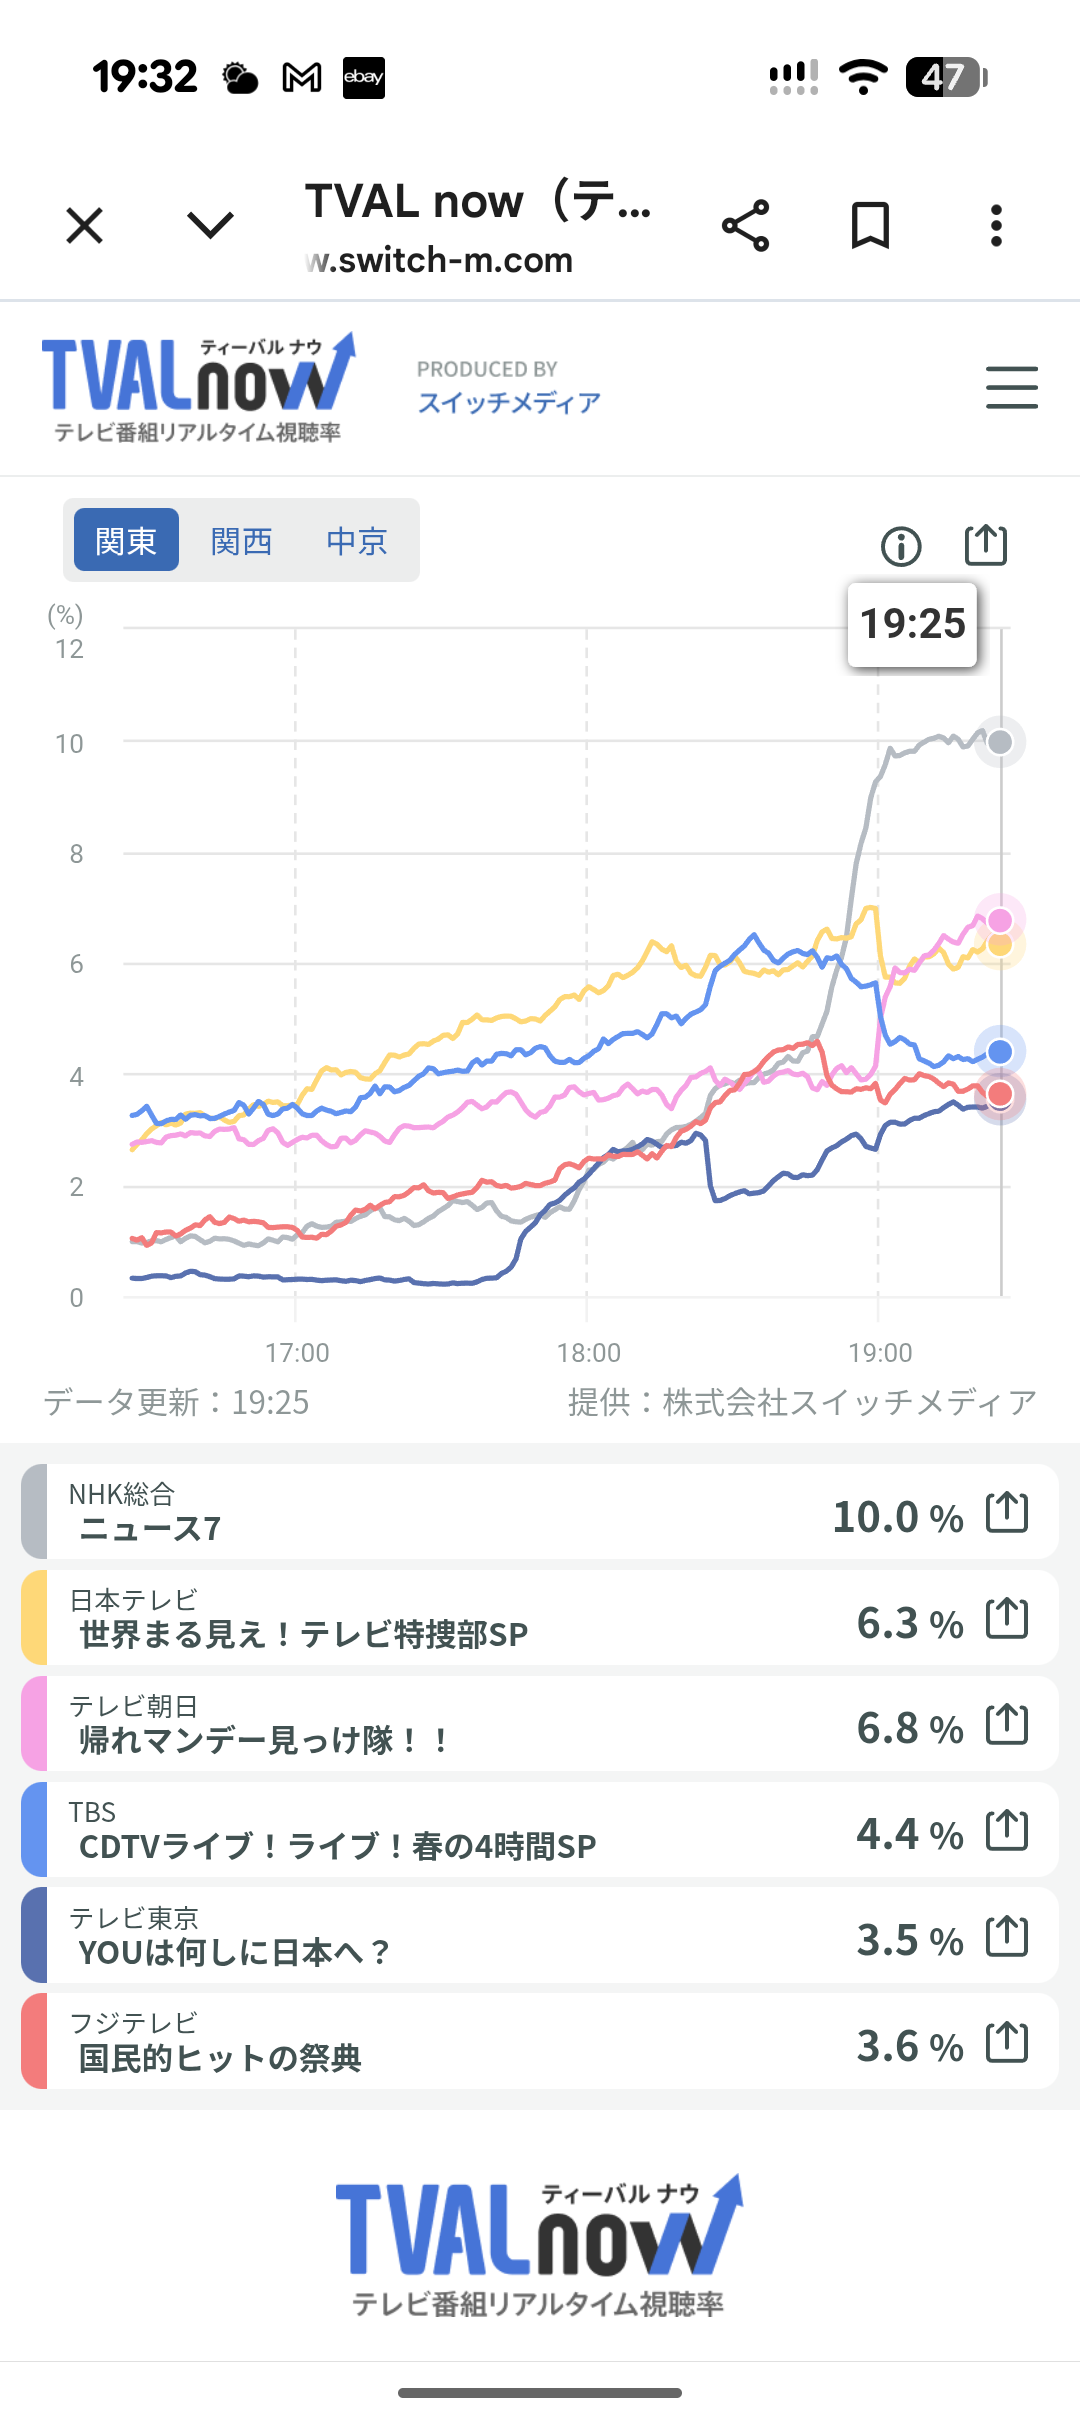Bookmark this page with the bookmark icon

pos(870,225)
